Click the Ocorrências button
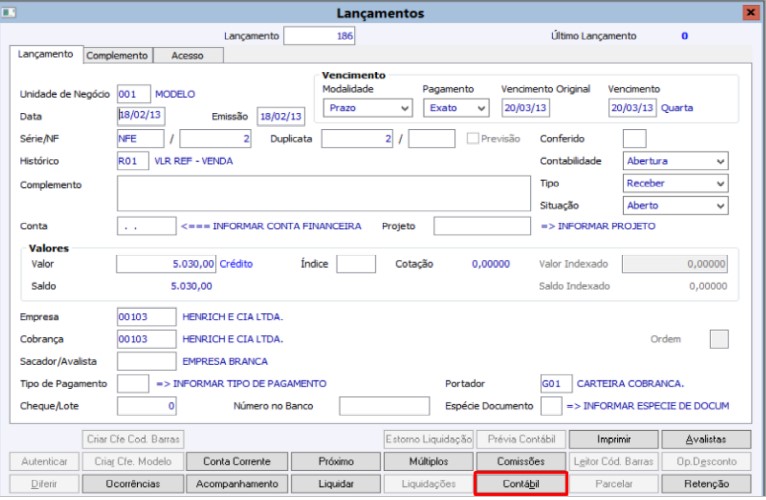This screenshot has height=500, width=766. (x=133, y=484)
